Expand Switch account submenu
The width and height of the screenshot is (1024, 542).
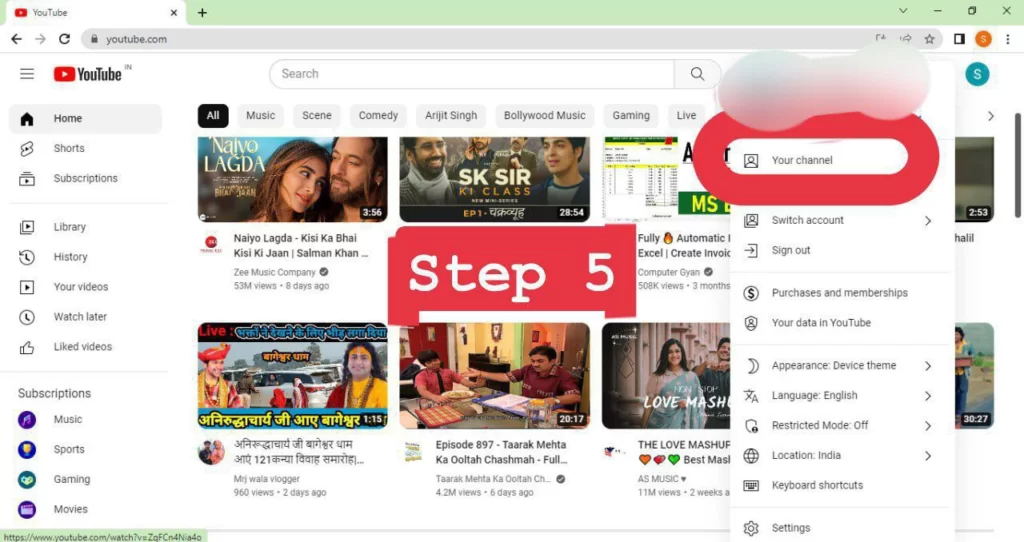(840, 221)
